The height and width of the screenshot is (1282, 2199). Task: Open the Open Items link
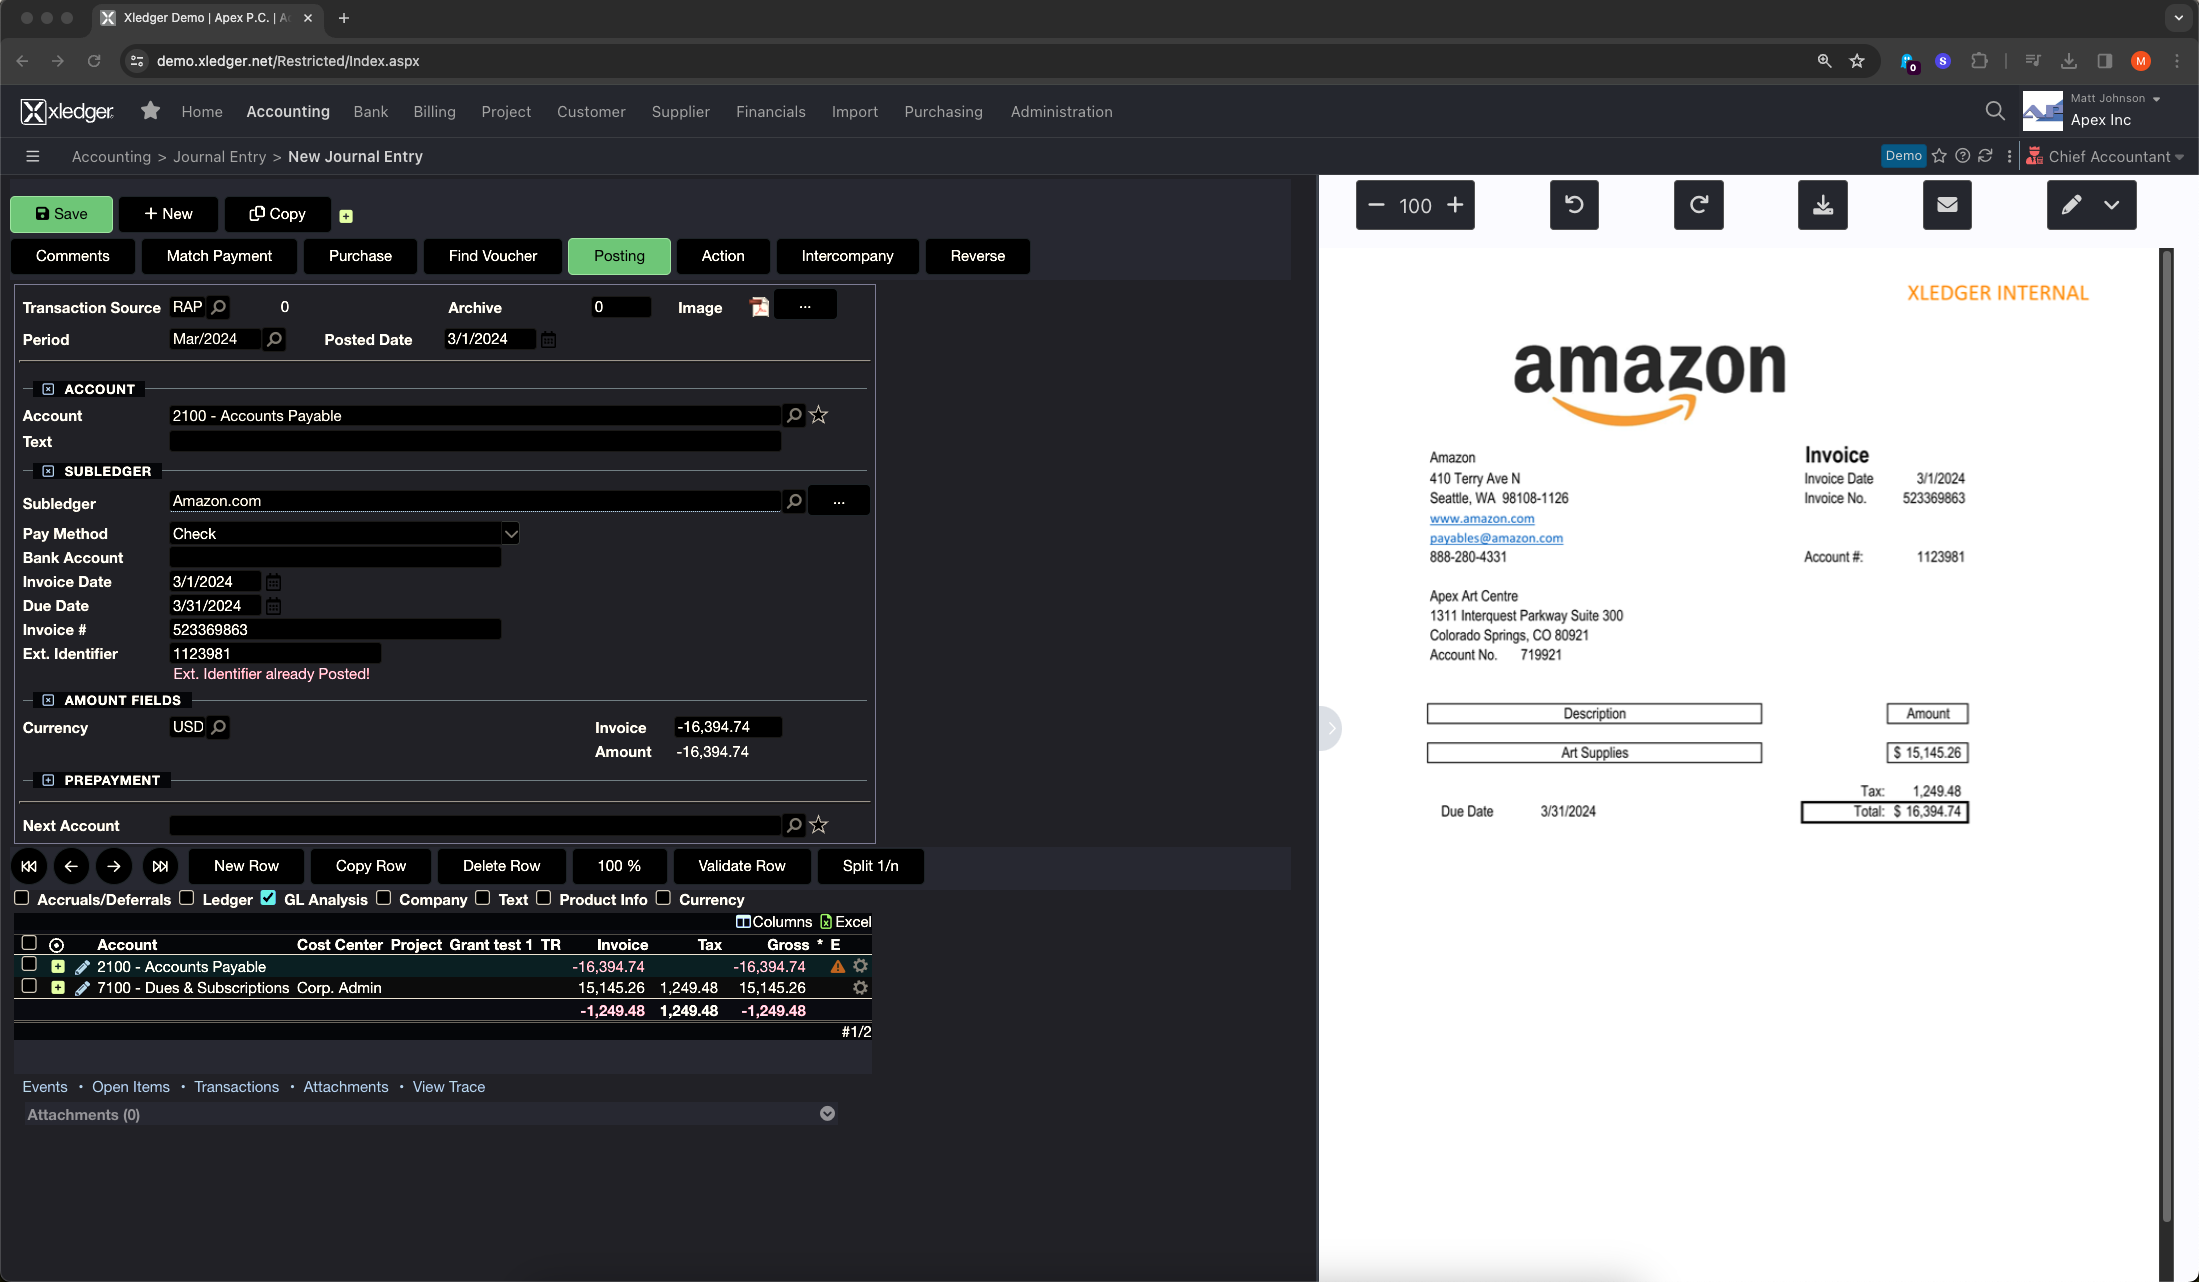click(x=131, y=1087)
